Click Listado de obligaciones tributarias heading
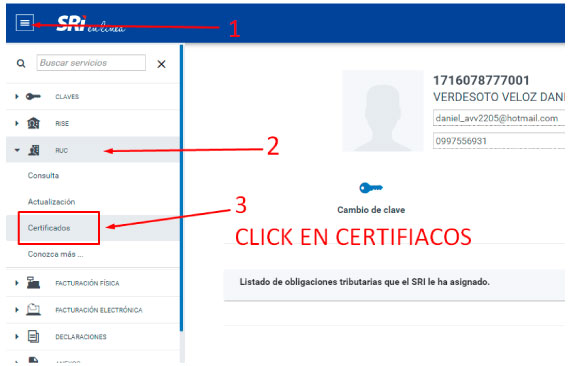570x366 pixels. click(x=364, y=282)
